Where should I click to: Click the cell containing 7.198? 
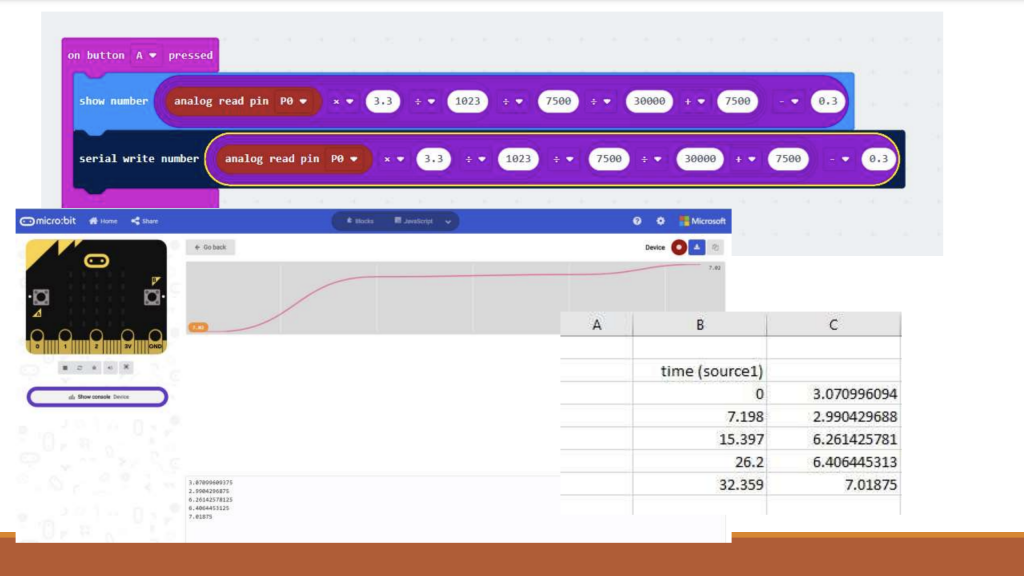click(x=699, y=417)
